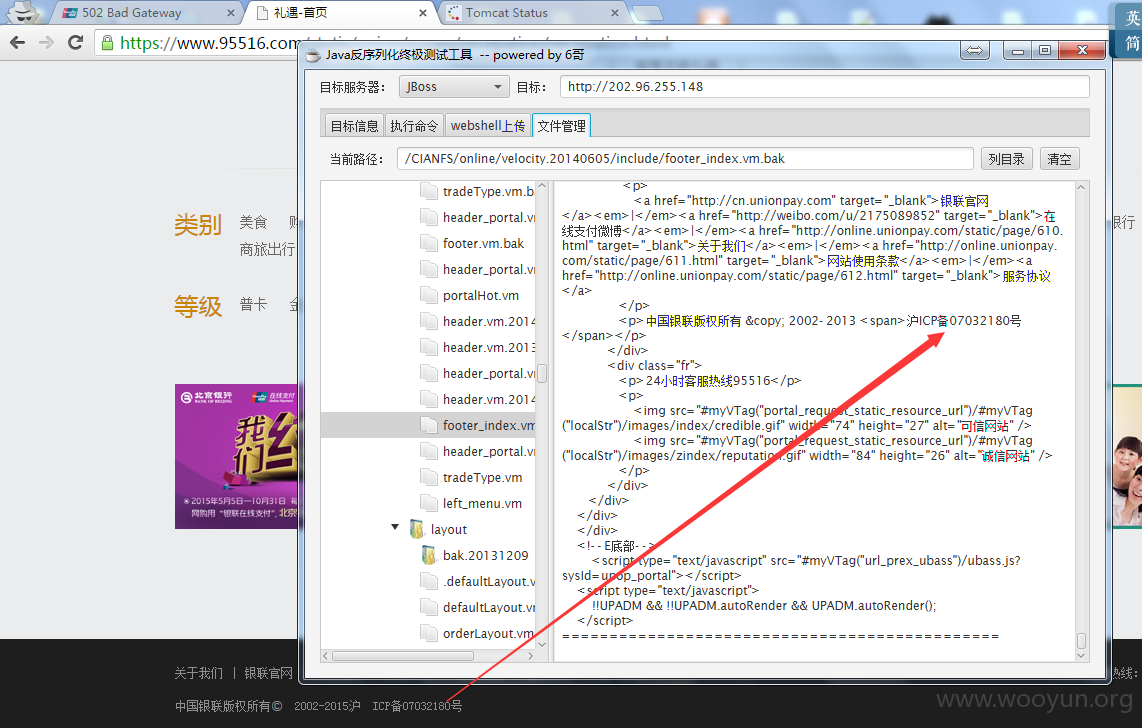Switch to 礼遇-首页 tab
Image resolution: width=1142 pixels, height=728 pixels.
(x=340, y=13)
